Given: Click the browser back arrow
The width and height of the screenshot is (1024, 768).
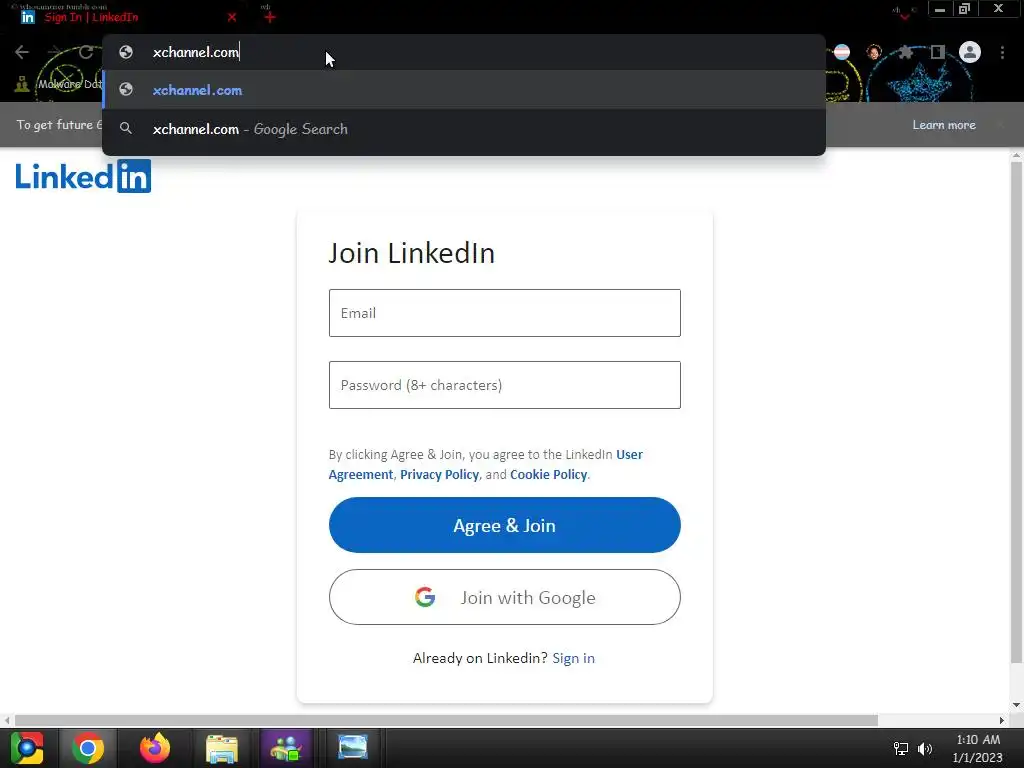Looking at the screenshot, I should [22, 52].
